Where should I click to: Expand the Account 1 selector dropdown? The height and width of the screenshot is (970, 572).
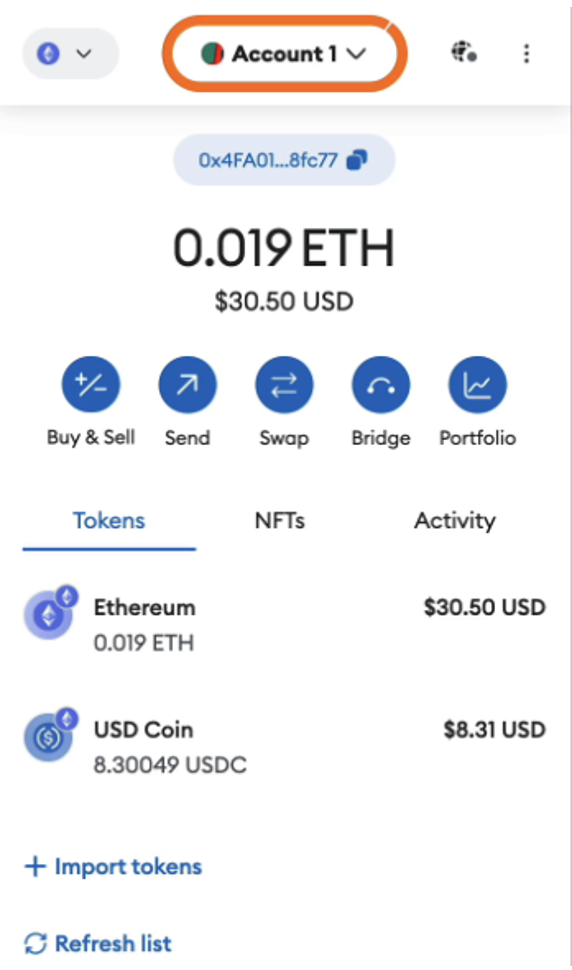pyautogui.click(x=284, y=54)
